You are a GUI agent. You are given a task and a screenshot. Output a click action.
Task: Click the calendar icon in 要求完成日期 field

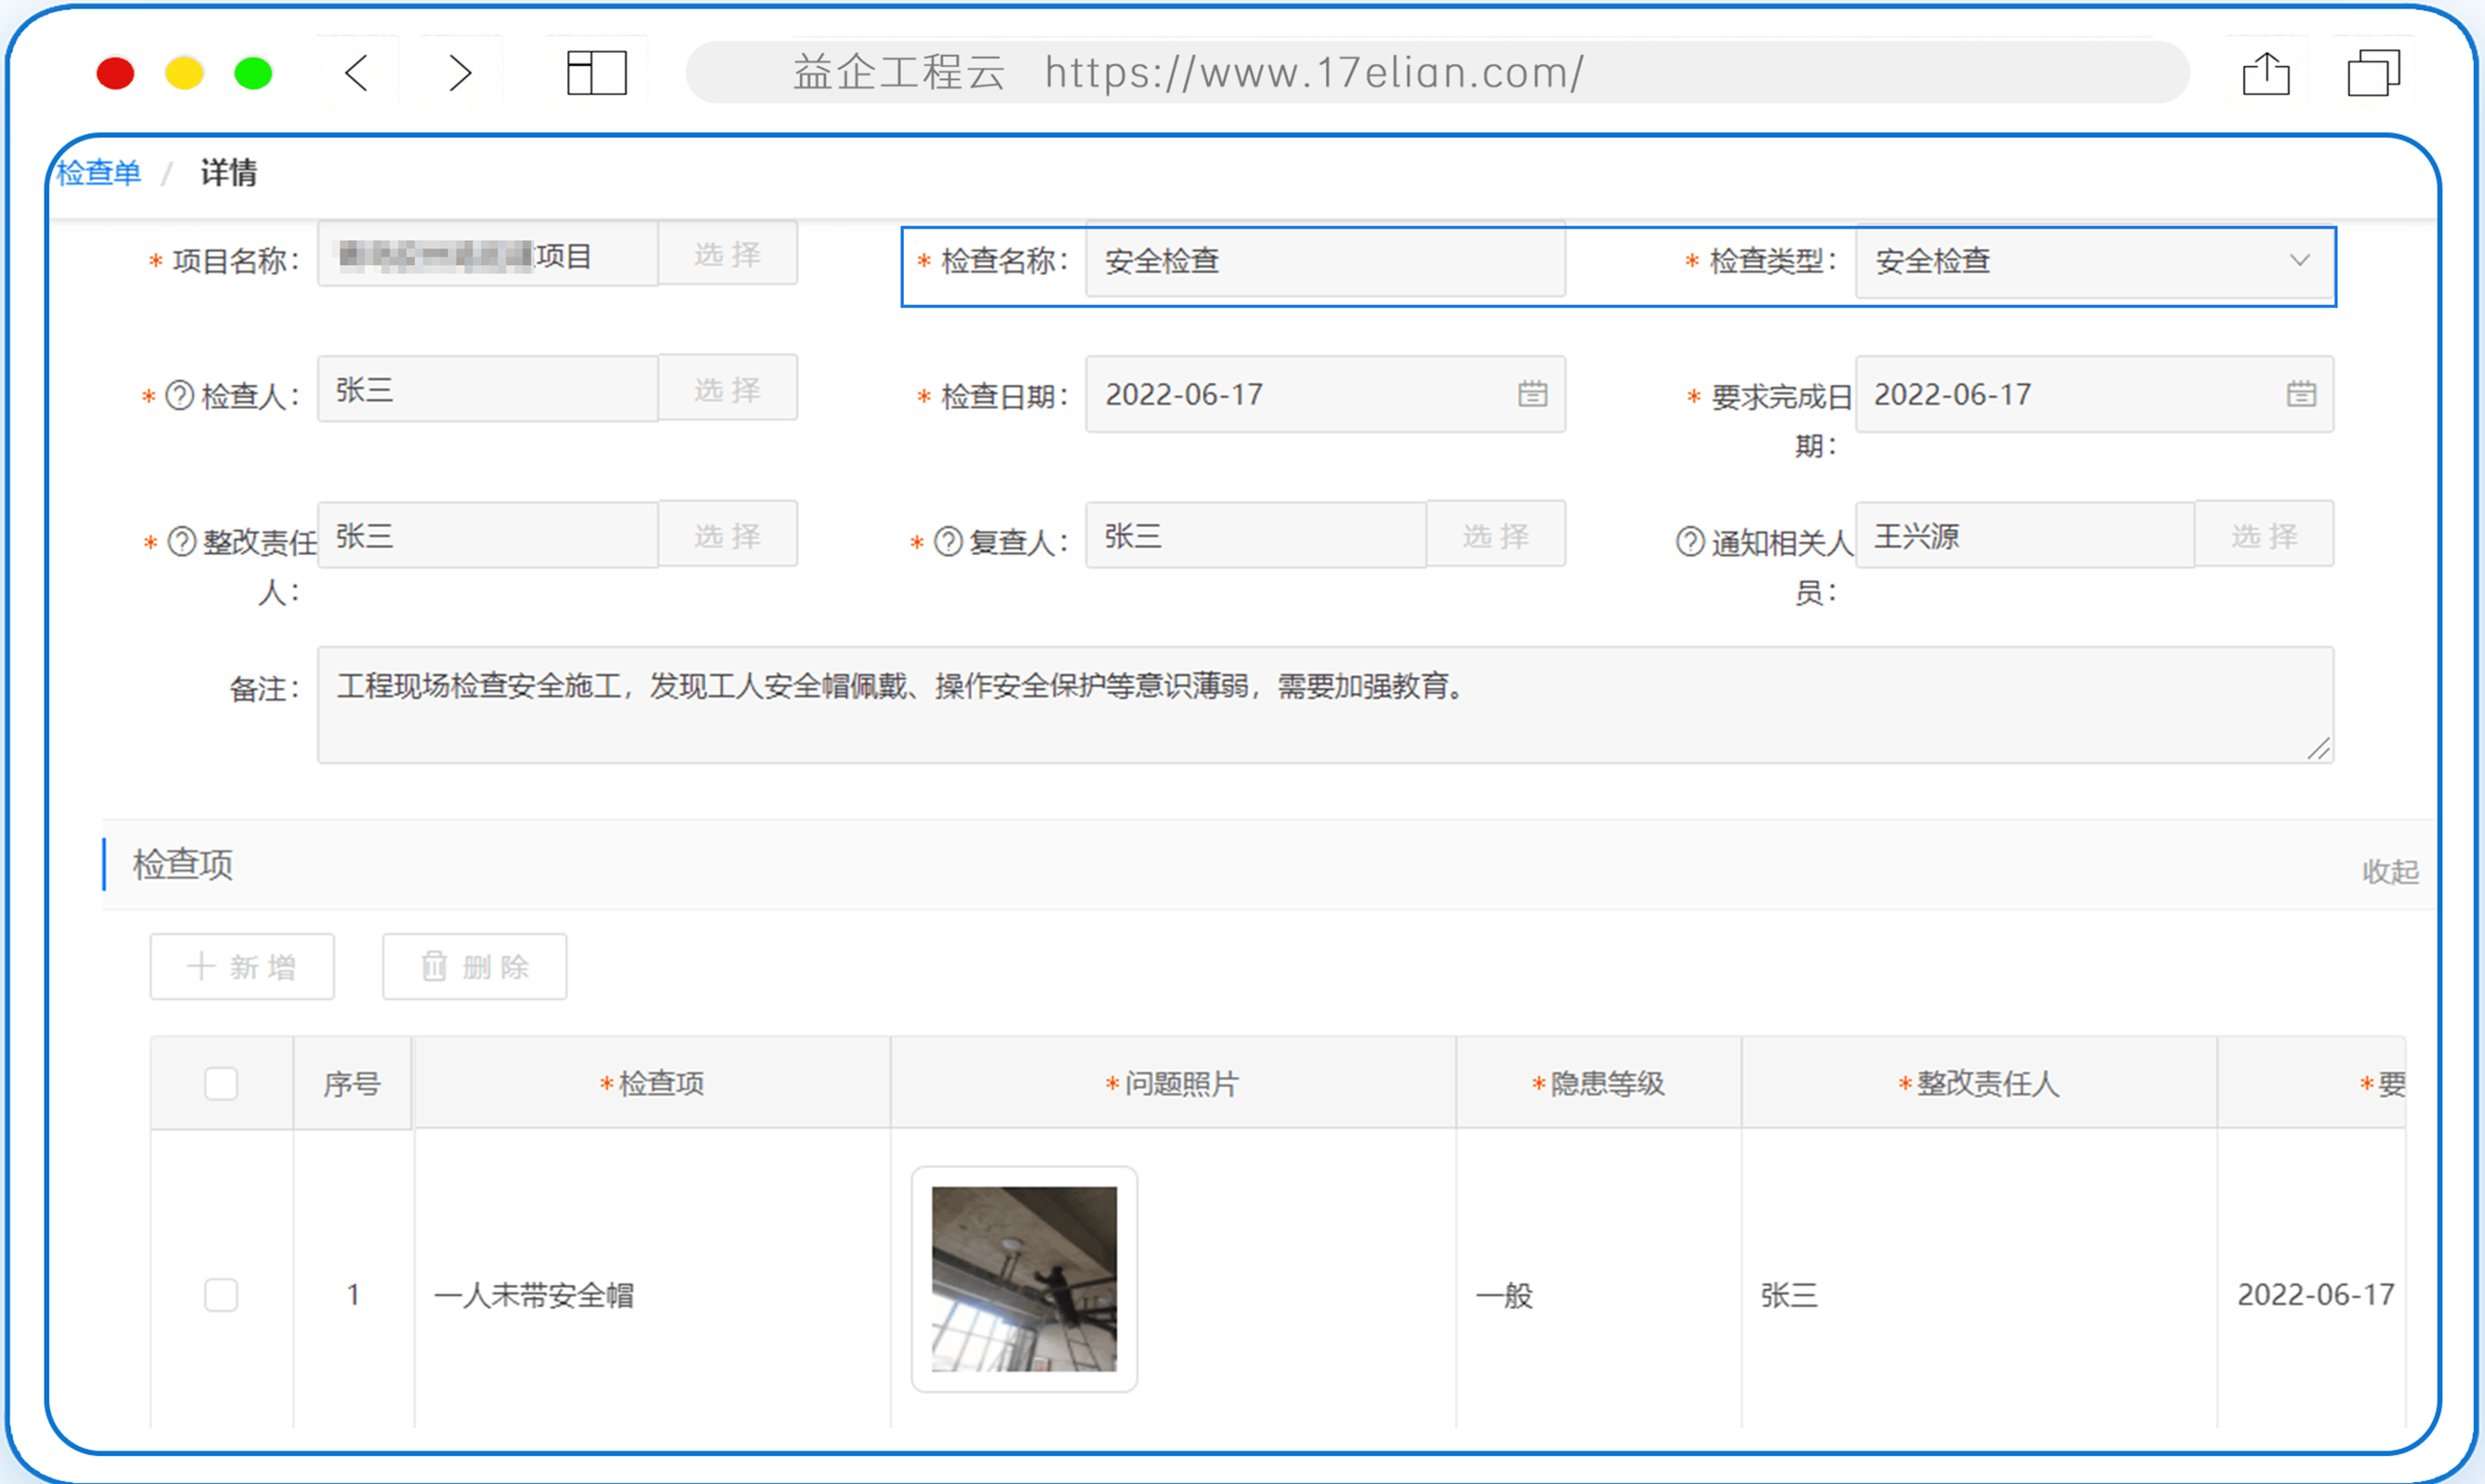coord(2301,394)
